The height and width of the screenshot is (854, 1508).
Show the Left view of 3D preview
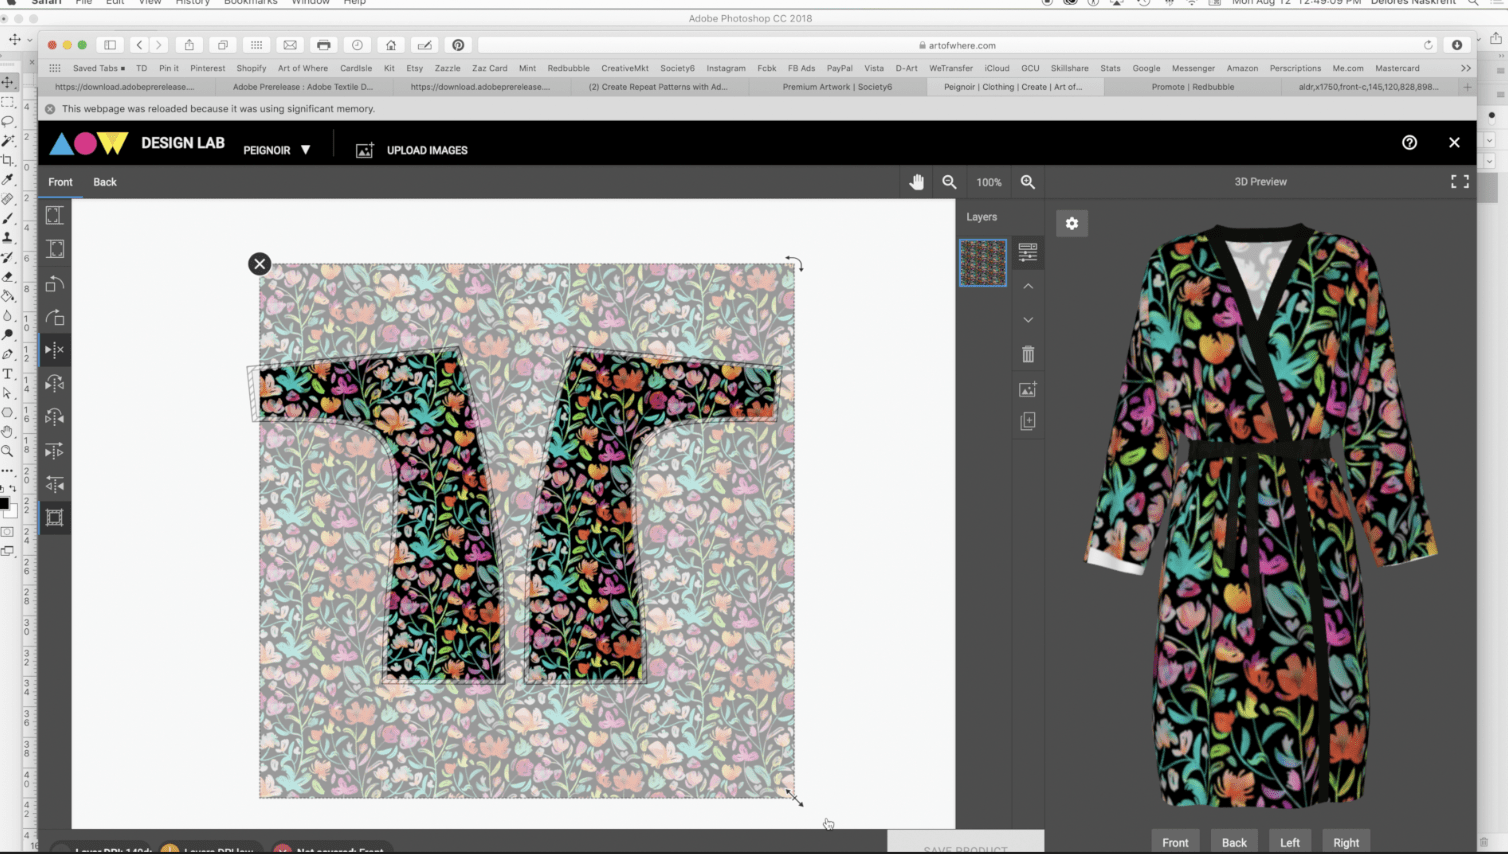(1290, 842)
